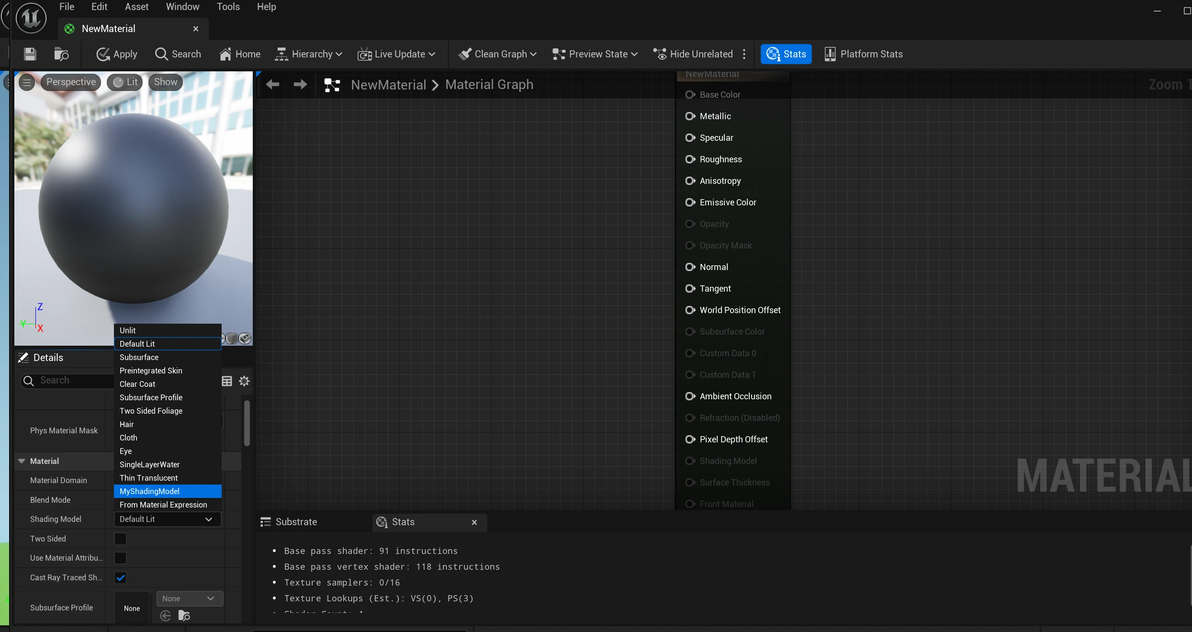Toggle the Stats button
The width and height of the screenshot is (1192, 632).
[786, 54]
